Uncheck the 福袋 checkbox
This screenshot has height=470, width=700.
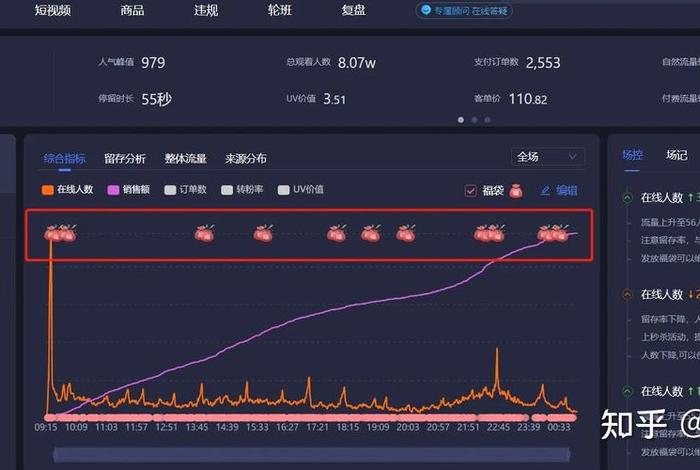tap(471, 191)
